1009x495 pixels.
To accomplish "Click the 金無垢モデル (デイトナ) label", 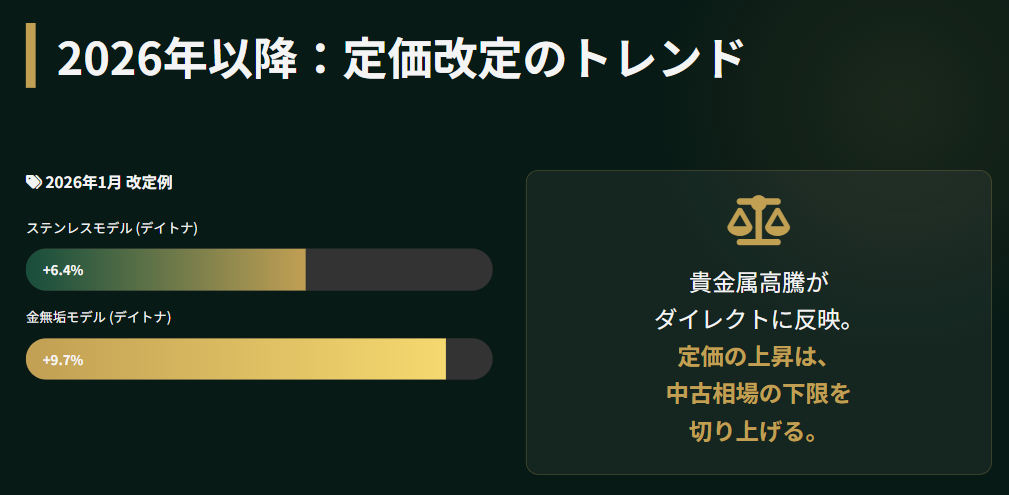I will pyautogui.click(x=99, y=317).
